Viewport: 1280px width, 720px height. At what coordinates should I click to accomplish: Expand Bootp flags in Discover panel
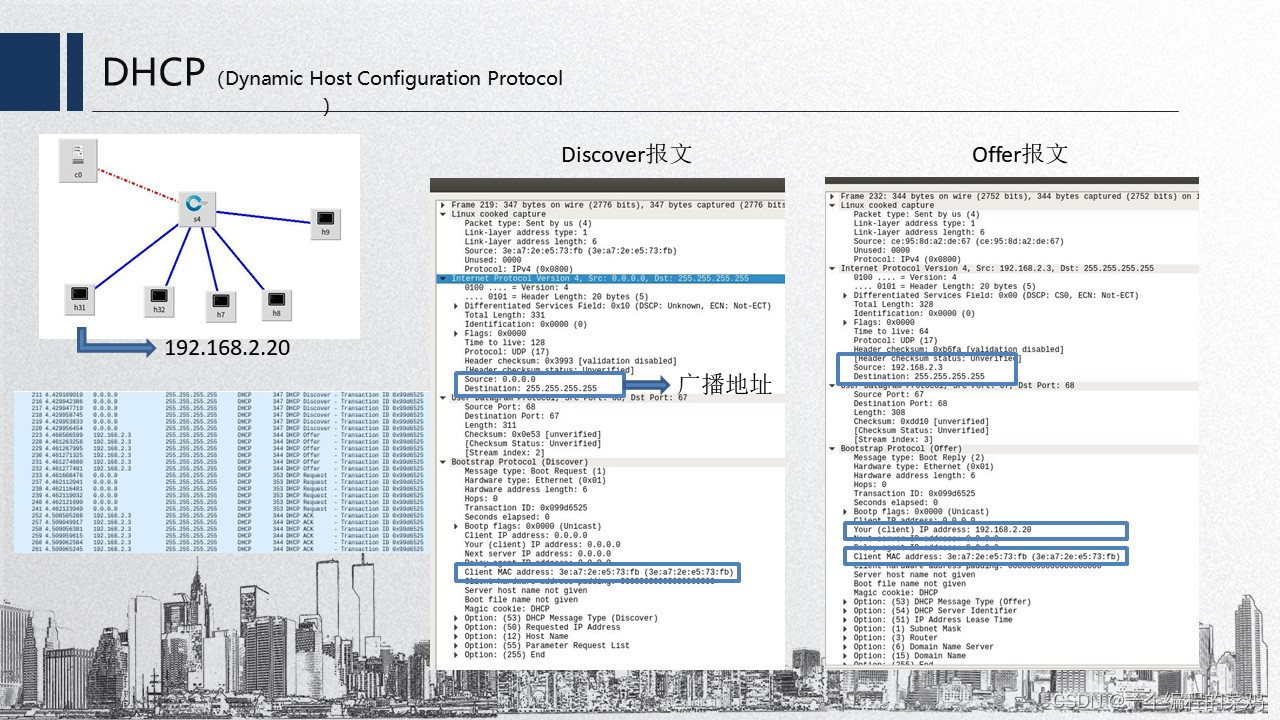[456, 526]
